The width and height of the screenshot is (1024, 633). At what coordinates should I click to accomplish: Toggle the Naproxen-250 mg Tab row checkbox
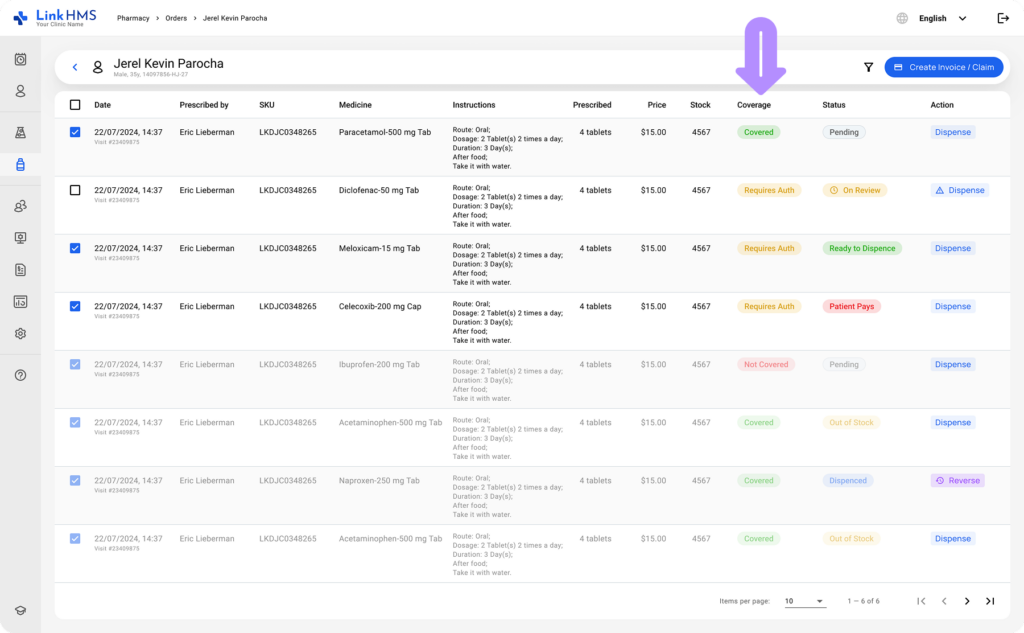[x=75, y=481]
